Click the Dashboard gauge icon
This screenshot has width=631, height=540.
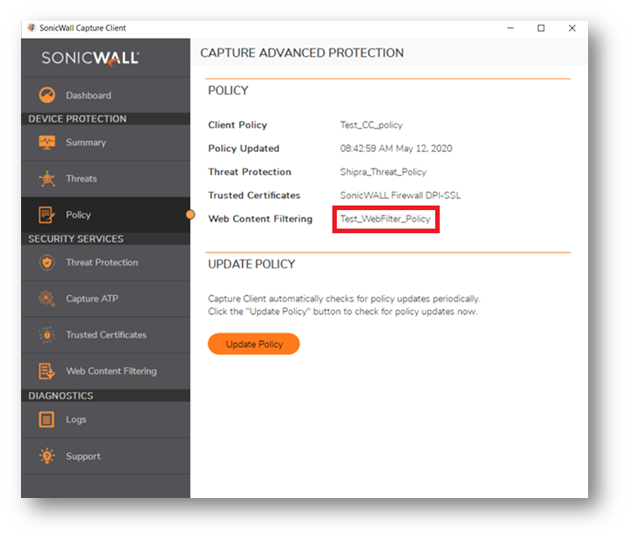tap(46, 96)
